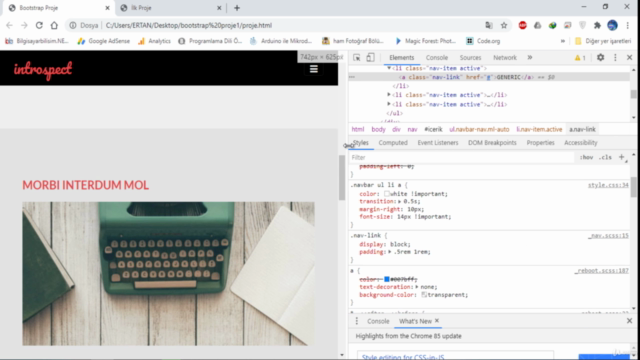
Task: Open the extensions puzzle icon
Action: pyautogui.click(x=597, y=25)
